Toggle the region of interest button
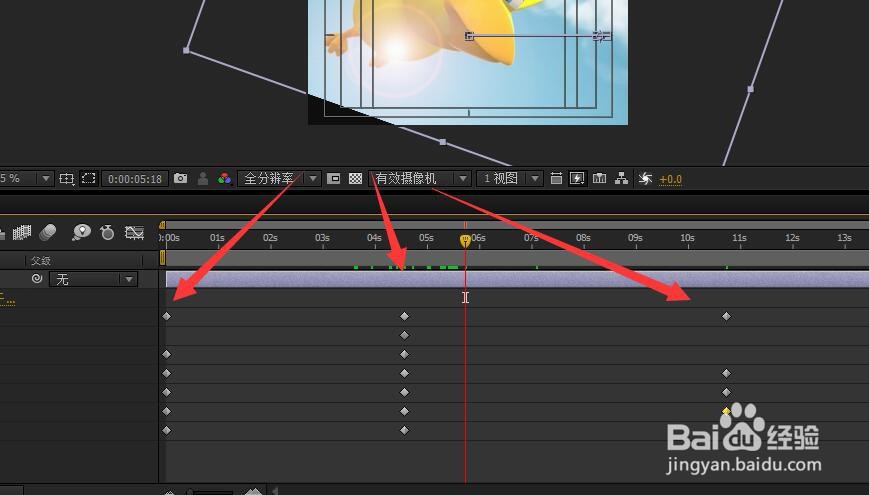This screenshot has height=495, width=869. (x=333, y=178)
